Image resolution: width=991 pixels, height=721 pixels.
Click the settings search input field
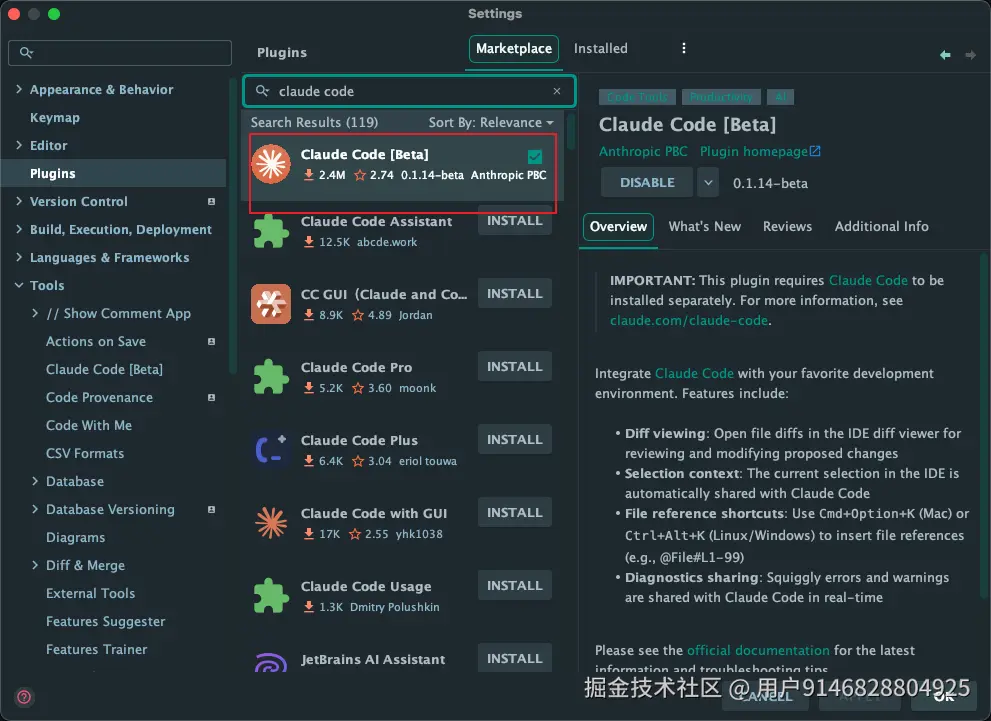pyautogui.click(x=120, y=52)
